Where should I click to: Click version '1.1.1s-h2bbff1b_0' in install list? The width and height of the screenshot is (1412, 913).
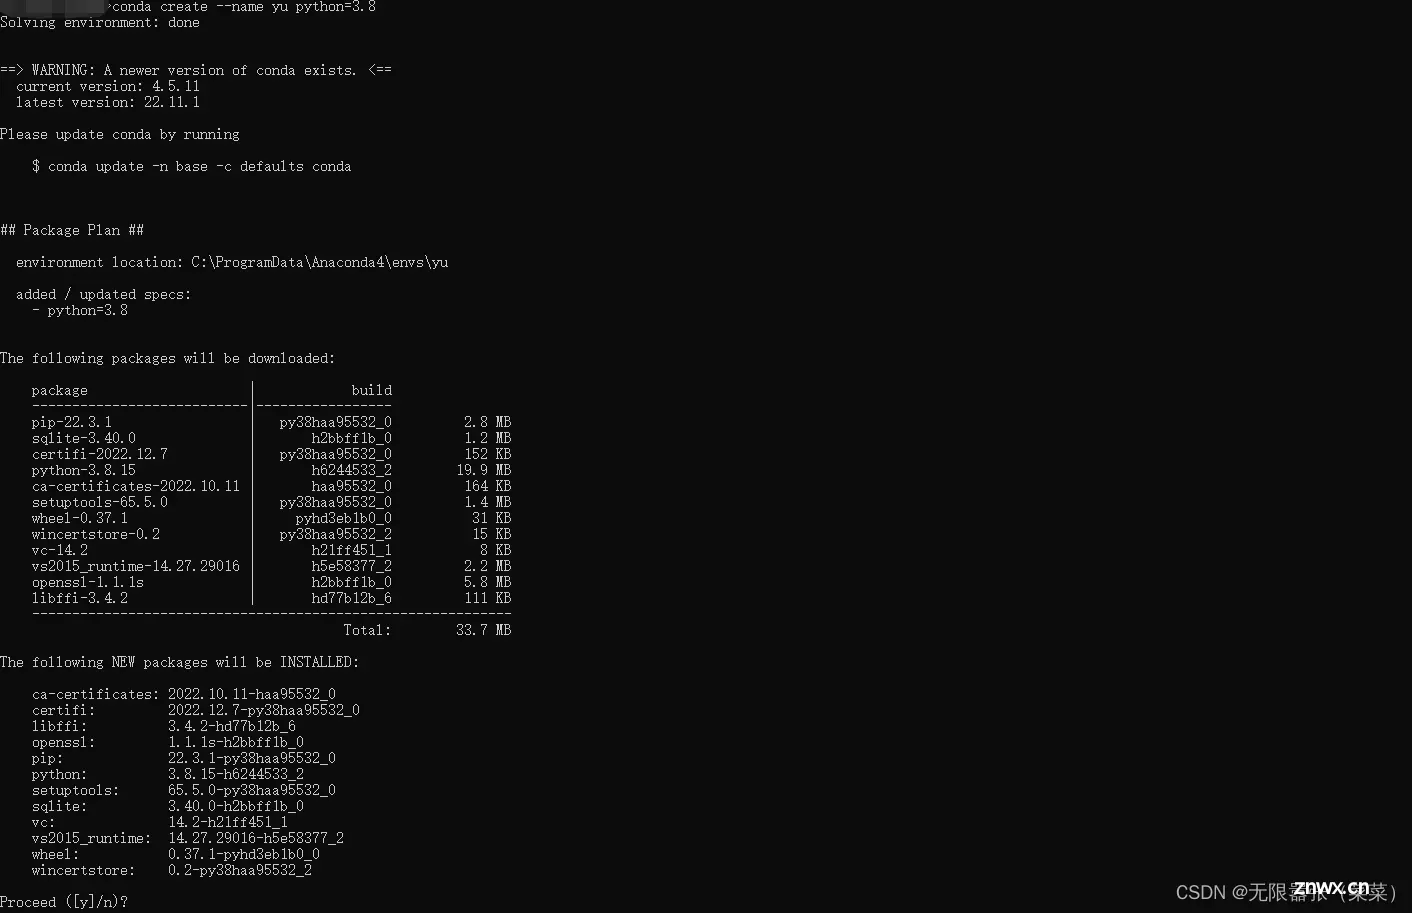click(x=236, y=742)
